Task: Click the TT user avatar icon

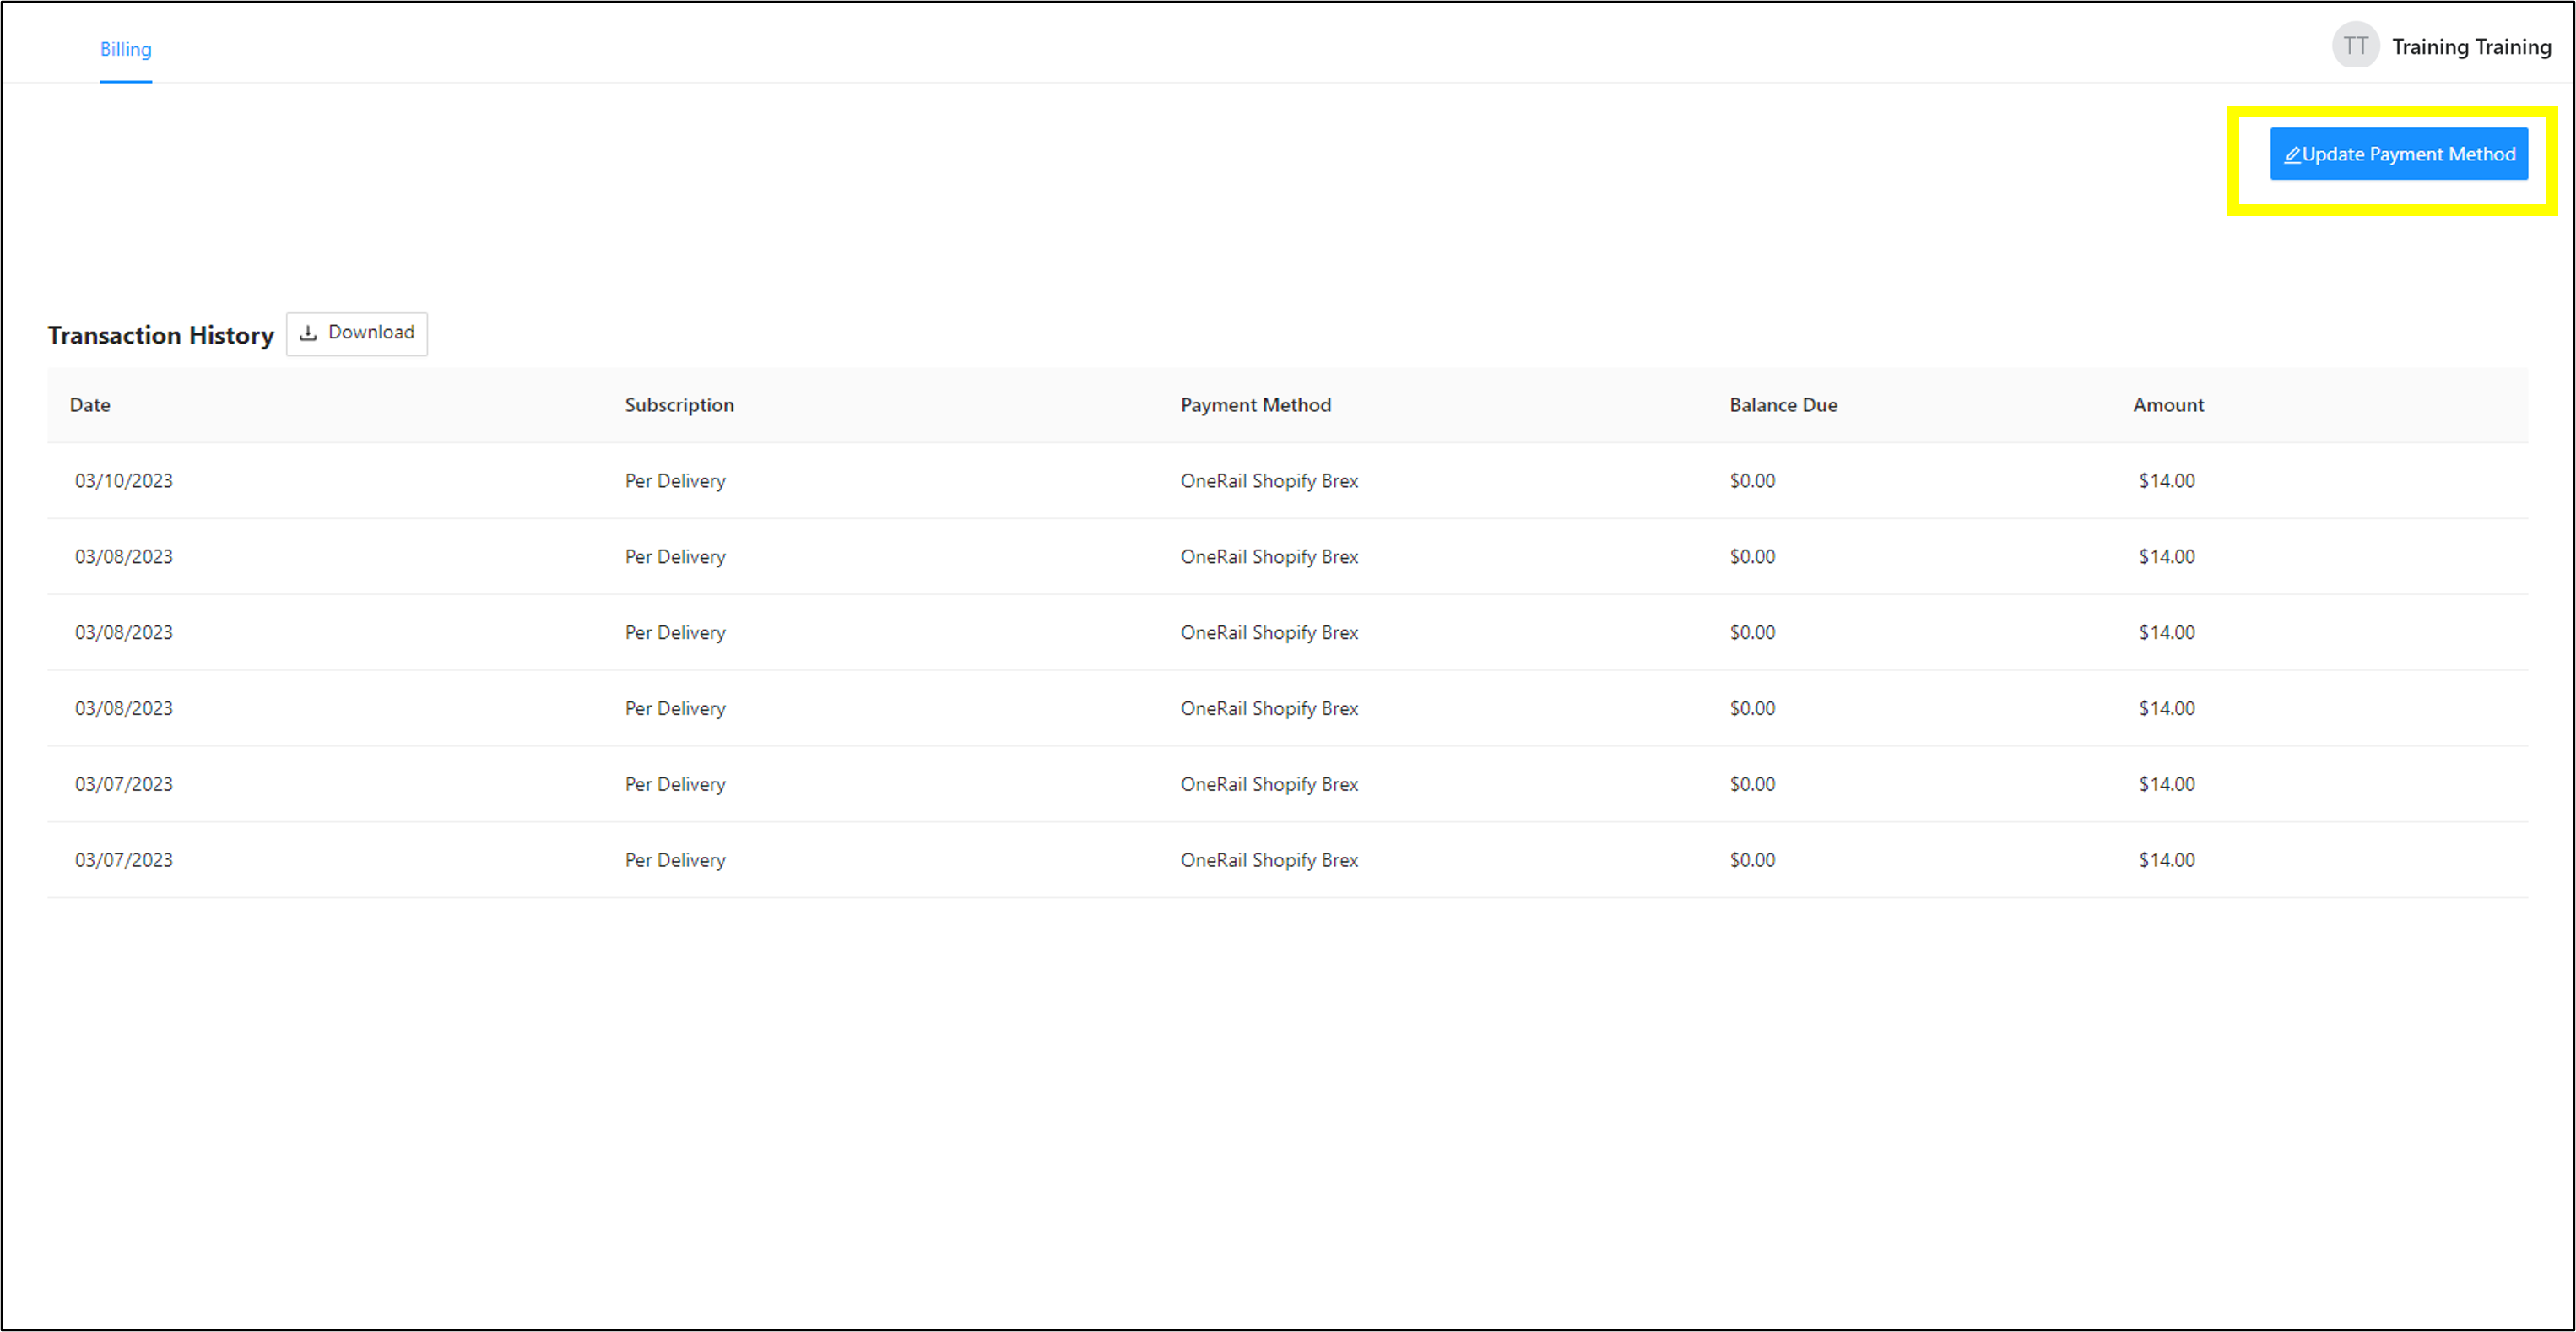Action: click(2355, 46)
